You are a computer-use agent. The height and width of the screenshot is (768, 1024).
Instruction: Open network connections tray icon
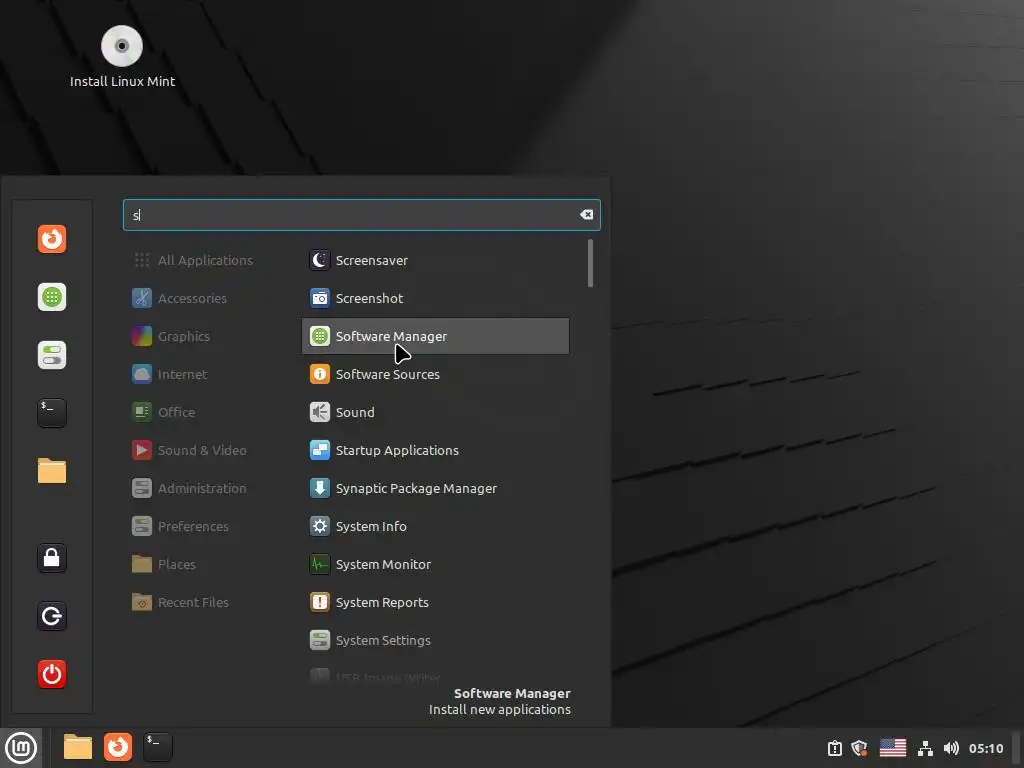coord(925,748)
